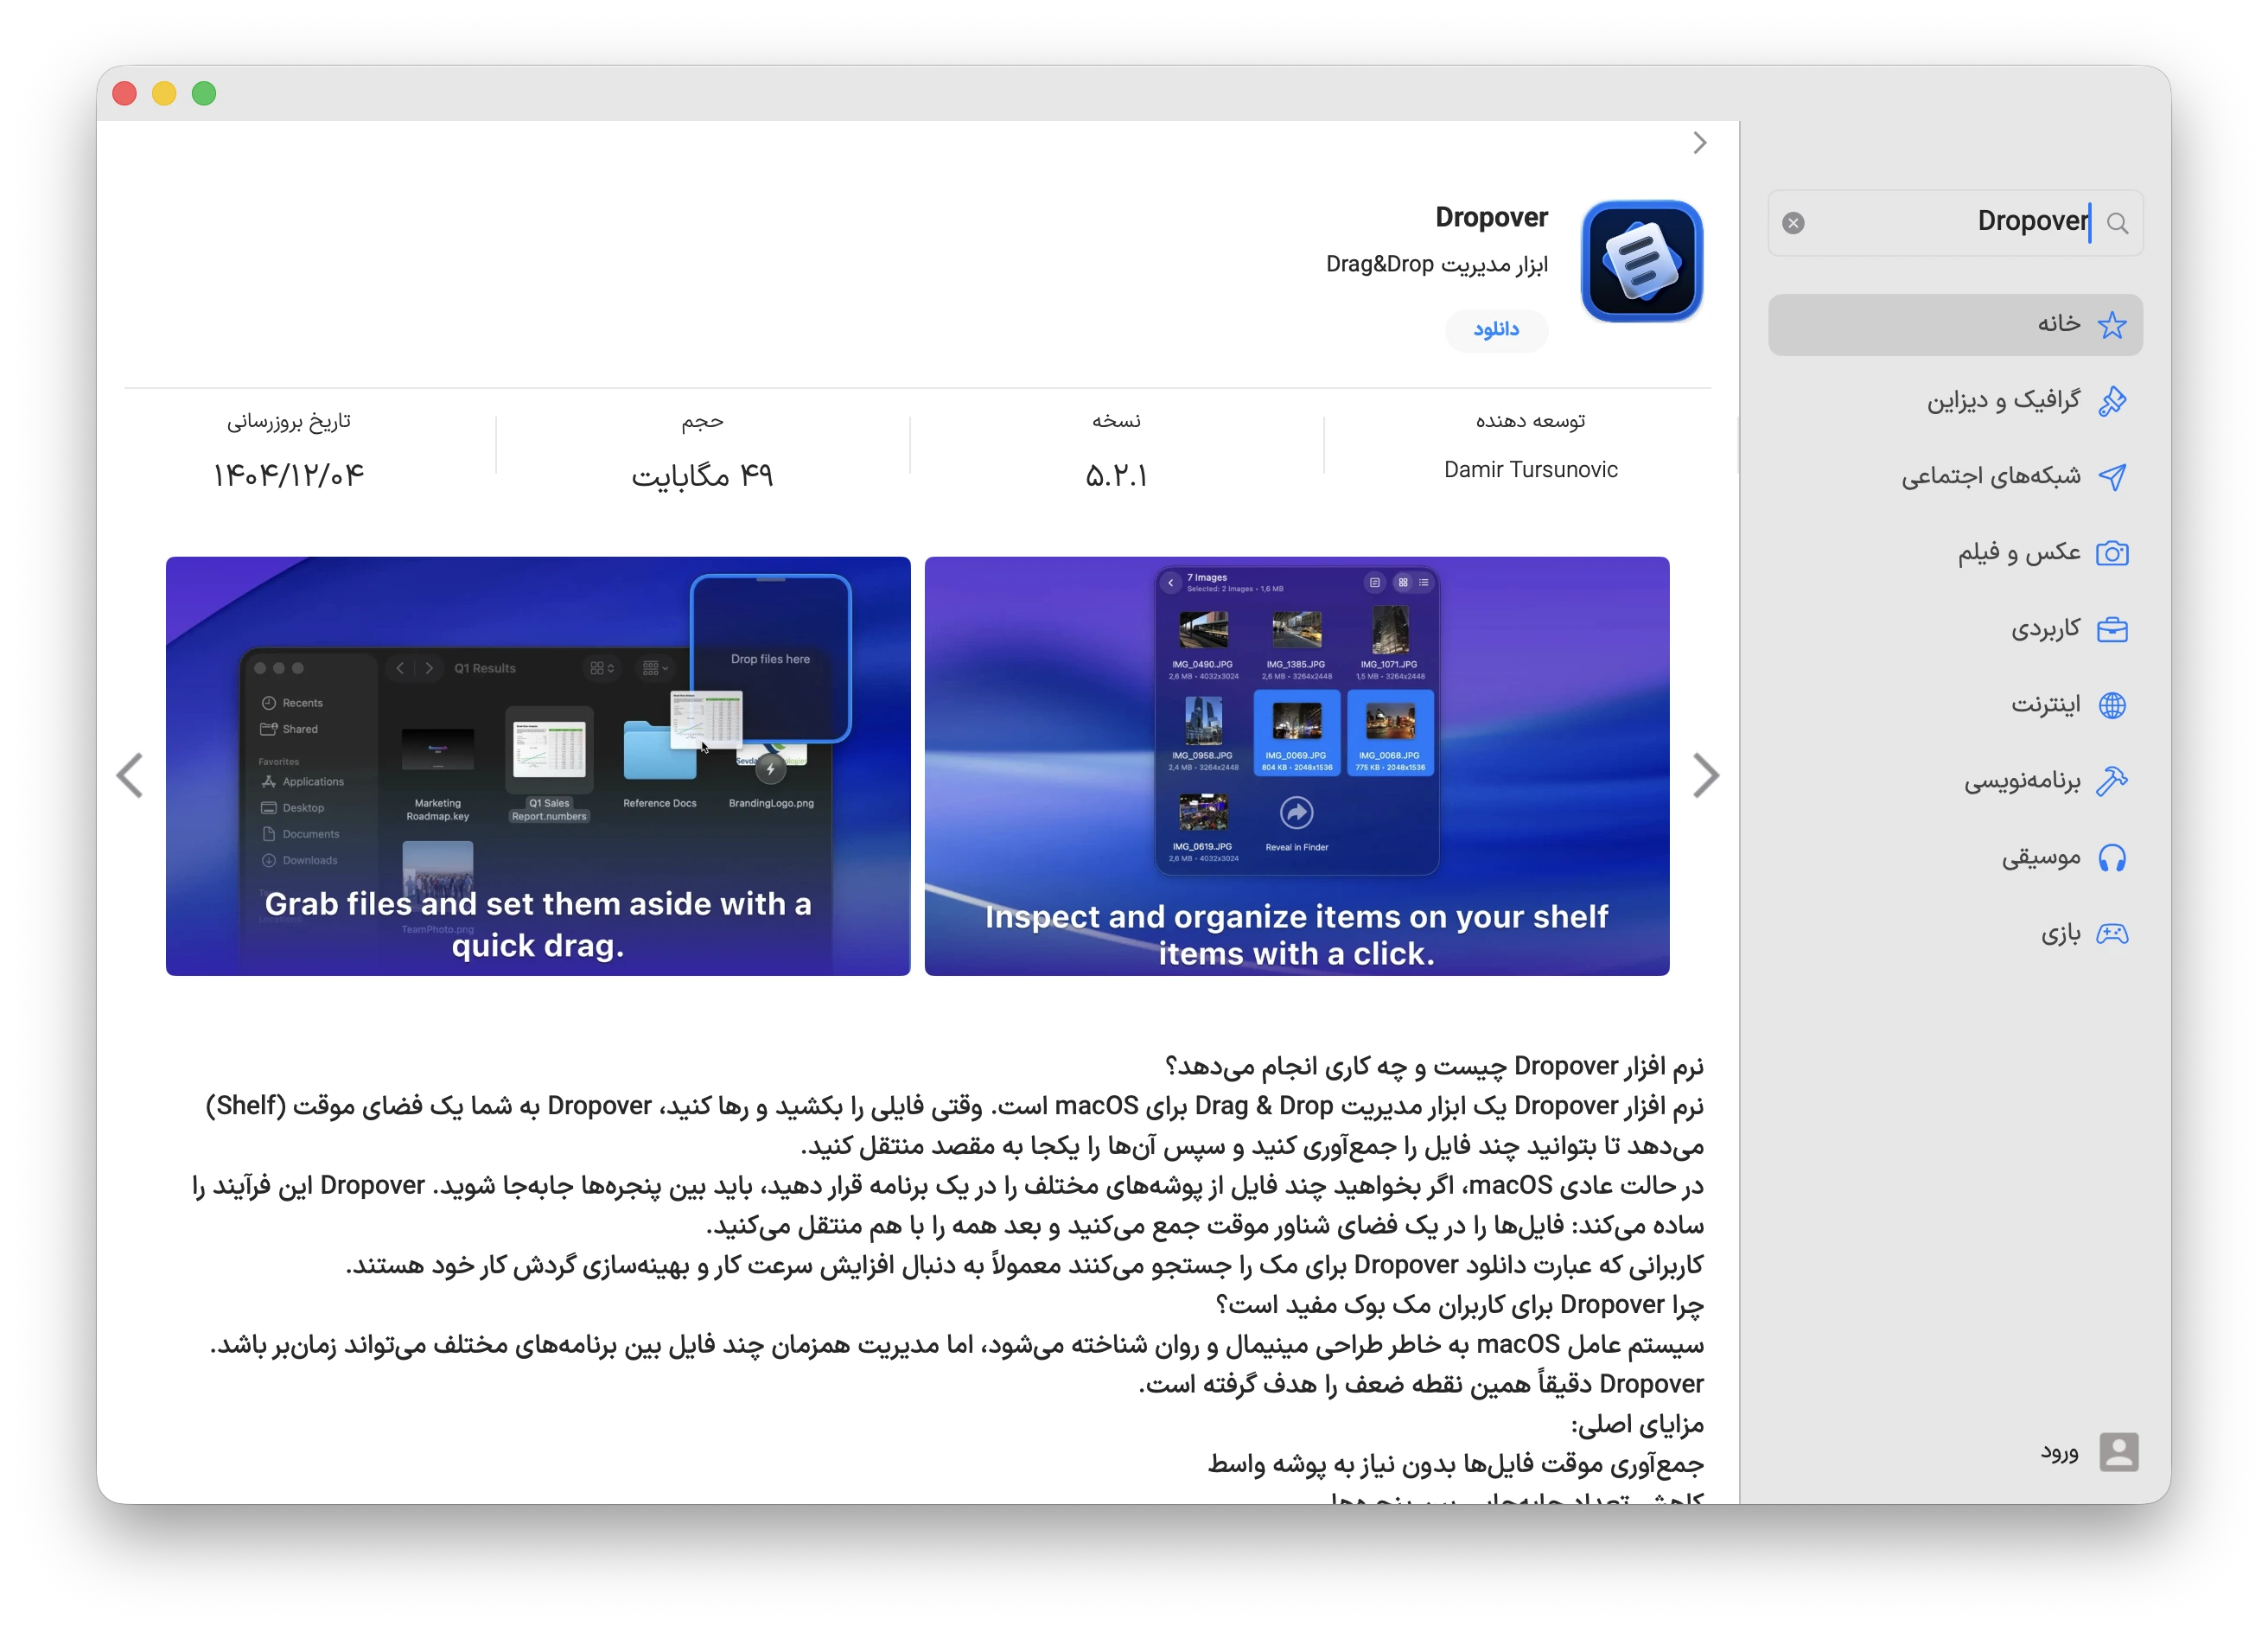Open the 'Grab files' screenshot thumbnail

click(538, 766)
